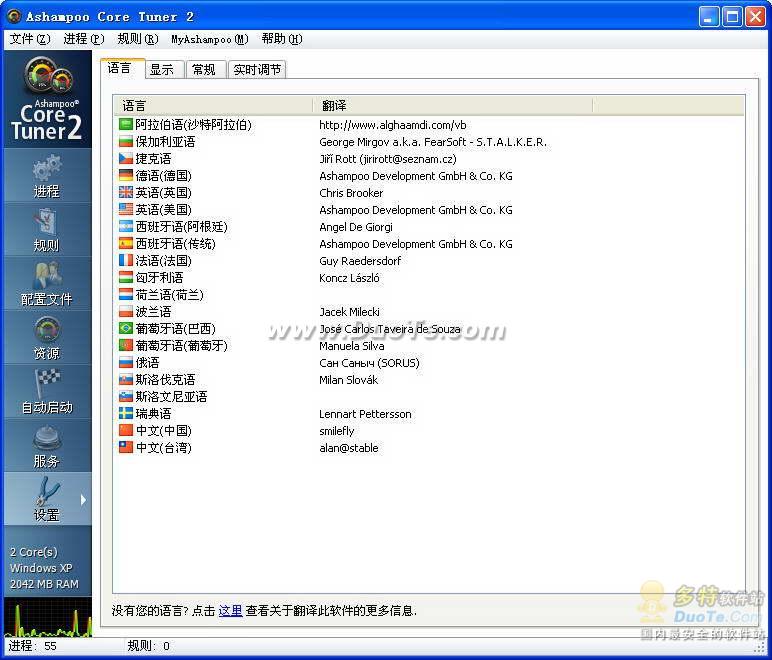The image size is (772, 660).
Task: Choose 英语(美国) from the language list
Action: coord(163,210)
